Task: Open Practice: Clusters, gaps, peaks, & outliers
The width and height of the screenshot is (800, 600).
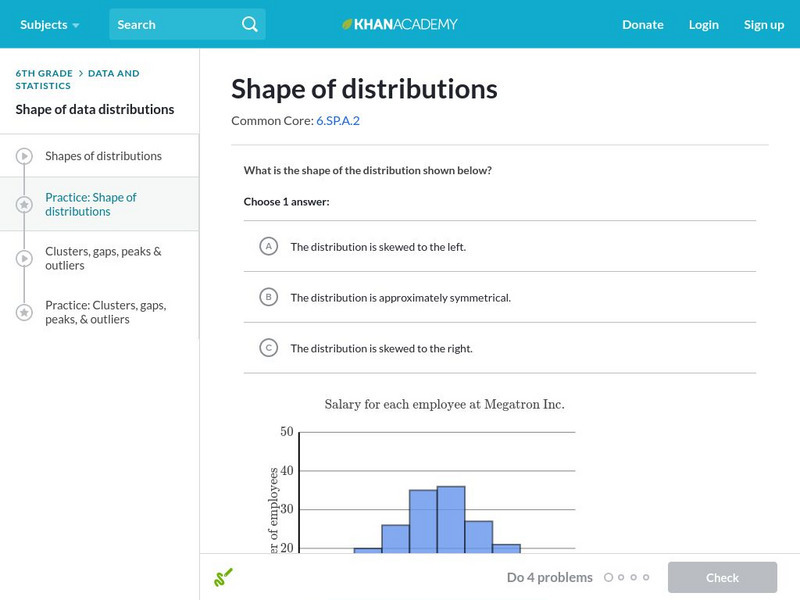Action: click(104, 312)
